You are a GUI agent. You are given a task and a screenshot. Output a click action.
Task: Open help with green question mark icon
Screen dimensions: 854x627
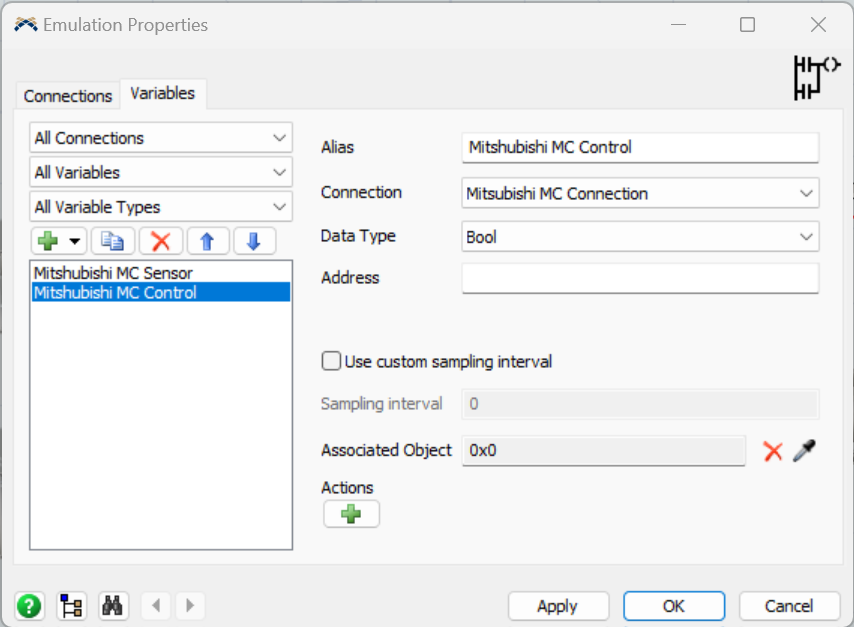click(x=30, y=605)
